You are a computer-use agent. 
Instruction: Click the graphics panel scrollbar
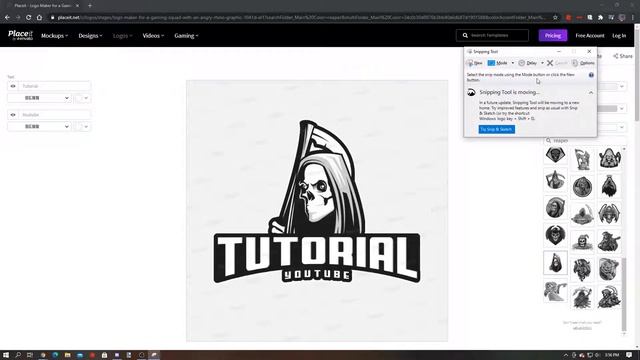click(x=624, y=294)
